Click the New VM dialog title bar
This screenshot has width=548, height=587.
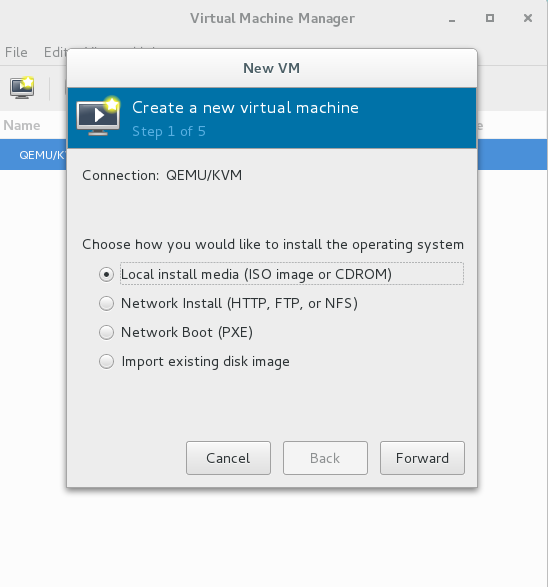(x=272, y=68)
